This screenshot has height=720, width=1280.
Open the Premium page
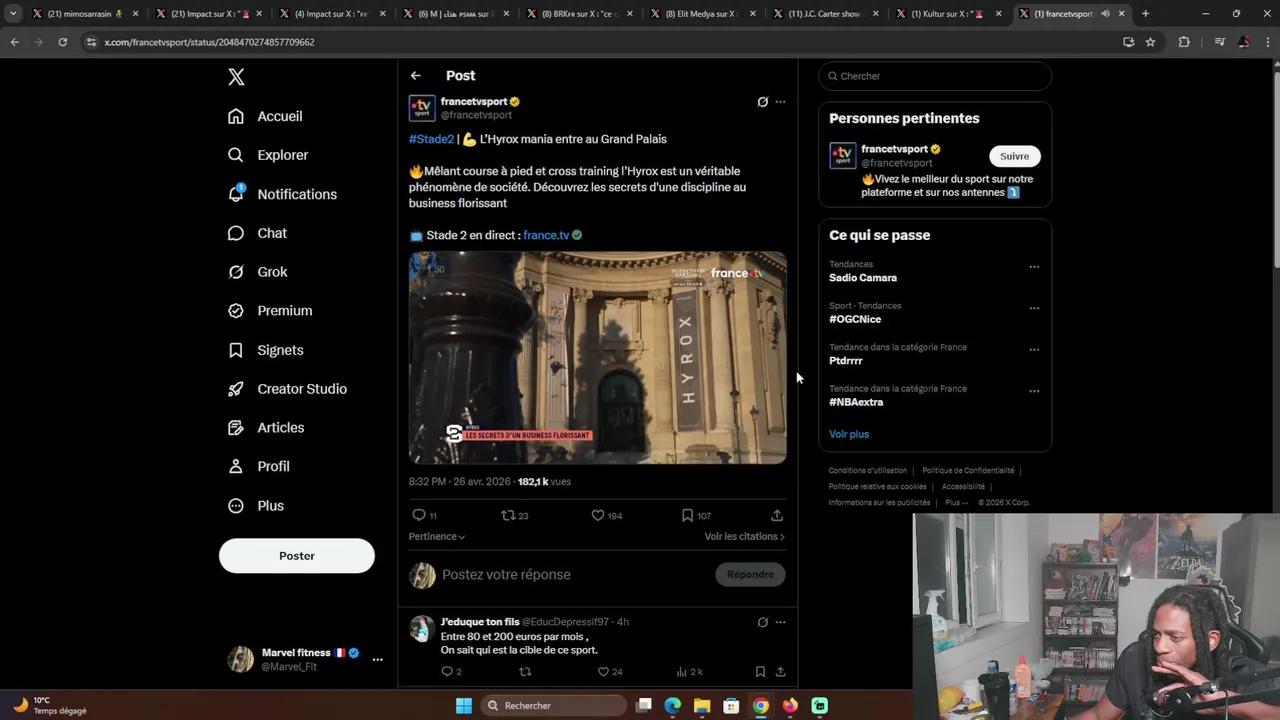269,311
